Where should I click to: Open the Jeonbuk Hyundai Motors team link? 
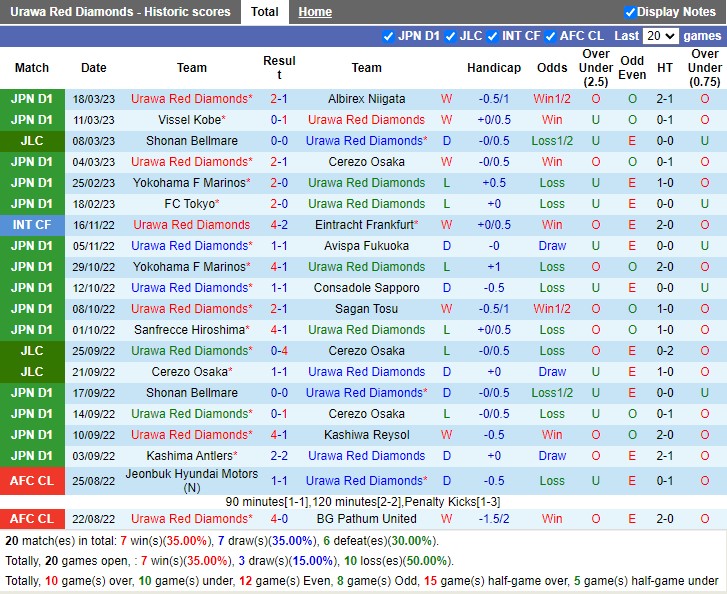(192, 474)
